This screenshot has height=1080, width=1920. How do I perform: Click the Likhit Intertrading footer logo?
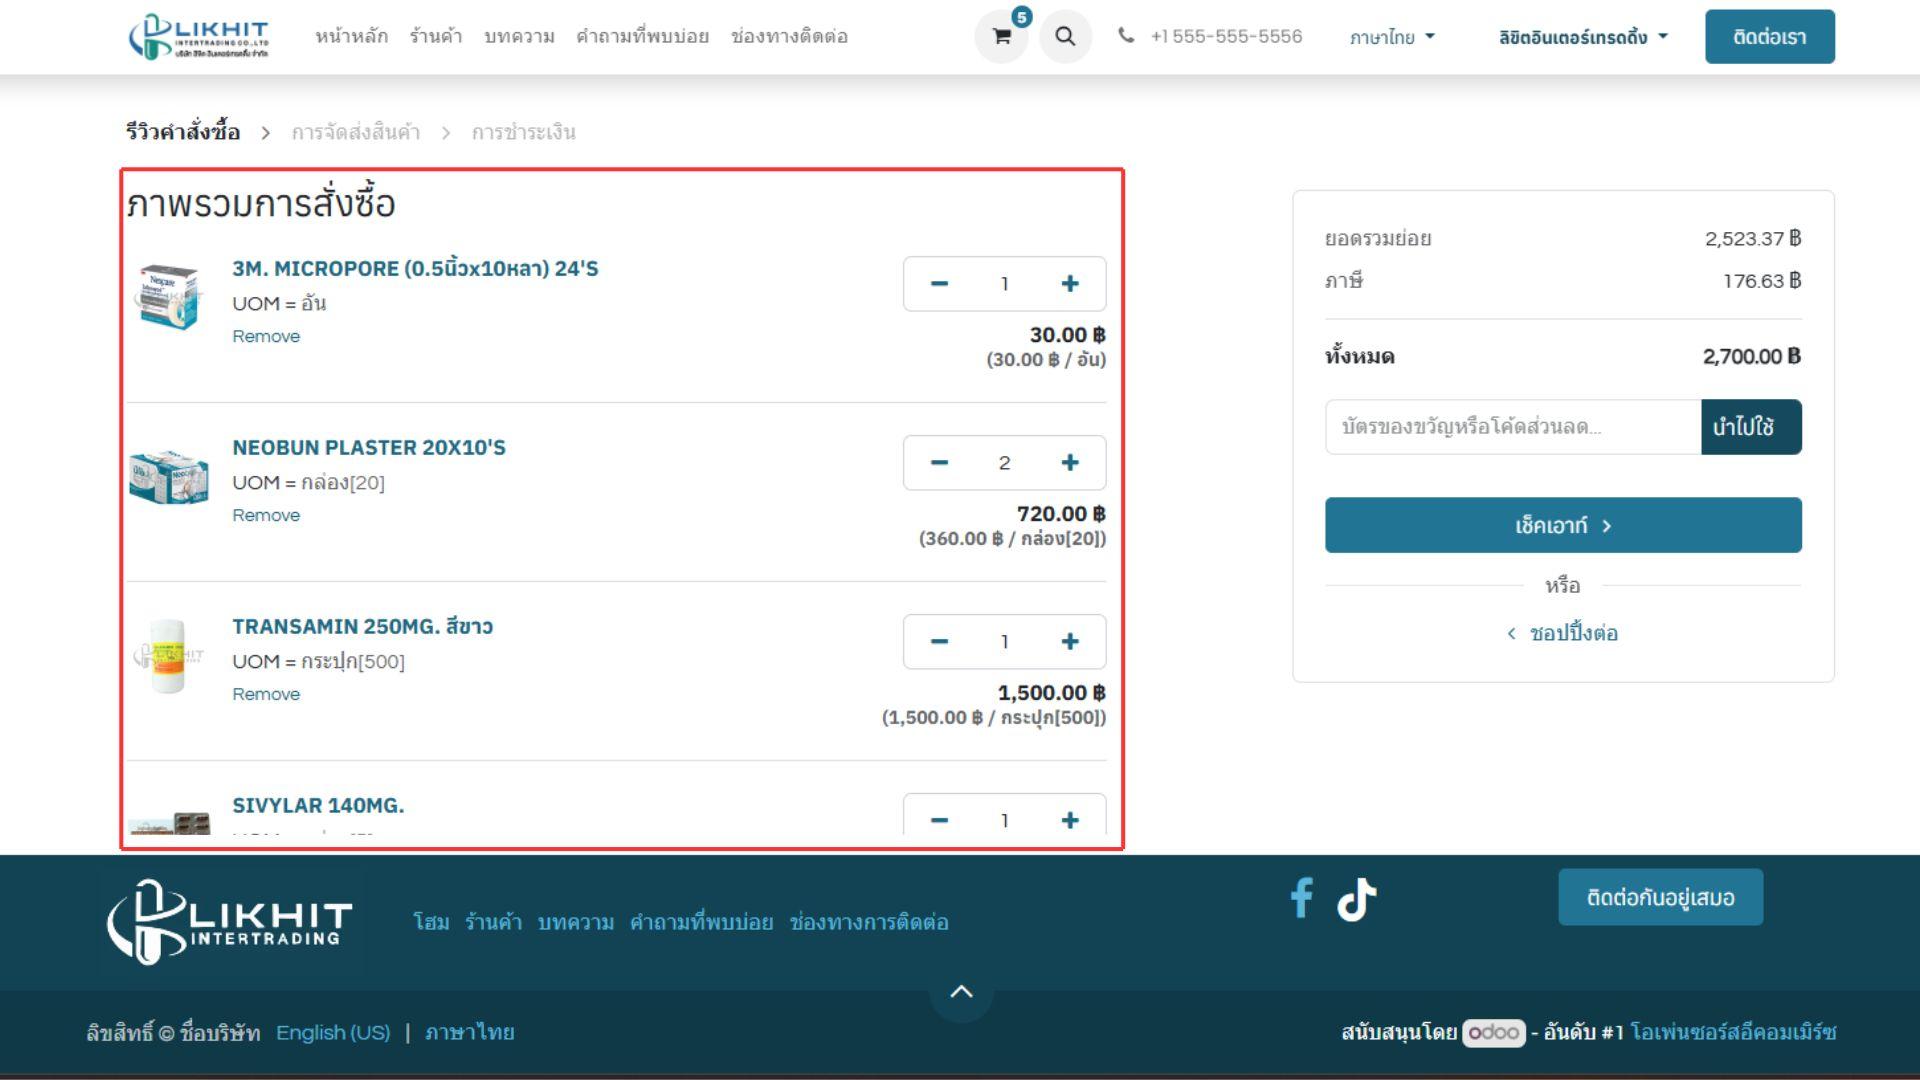pyautogui.click(x=230, y=922)
